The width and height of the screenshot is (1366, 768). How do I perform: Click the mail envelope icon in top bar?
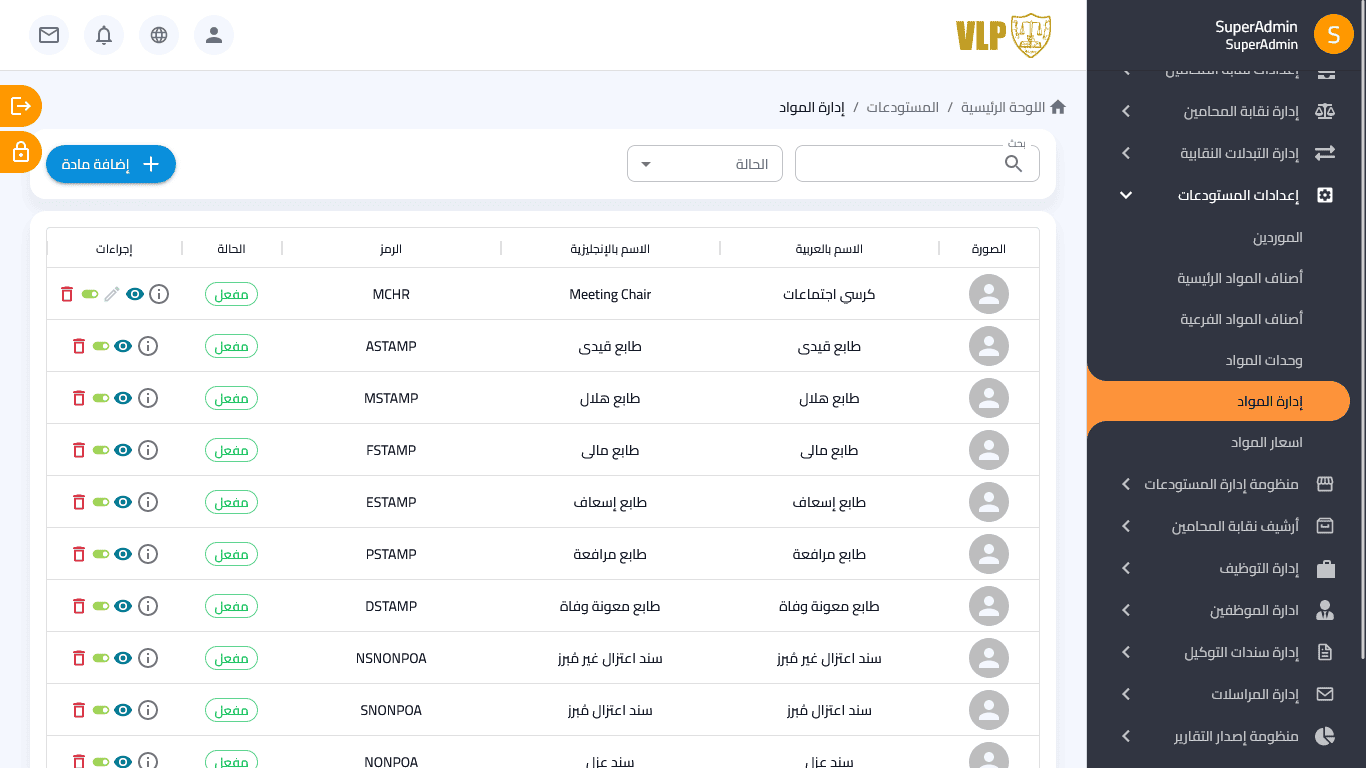(x=48, y=35)
